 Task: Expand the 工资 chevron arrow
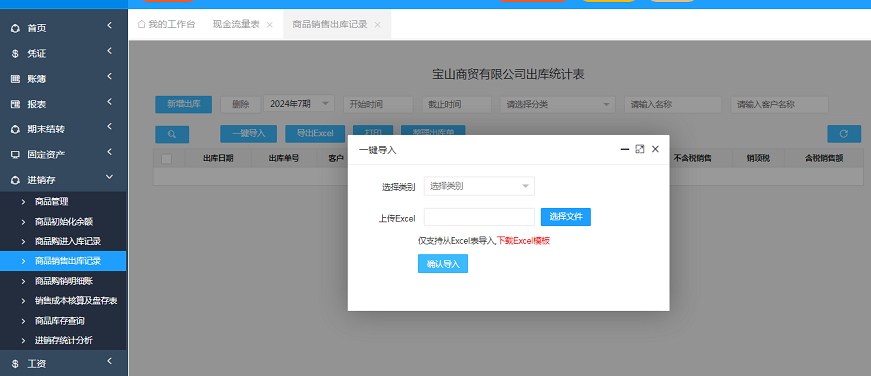(x=109, y=362)
